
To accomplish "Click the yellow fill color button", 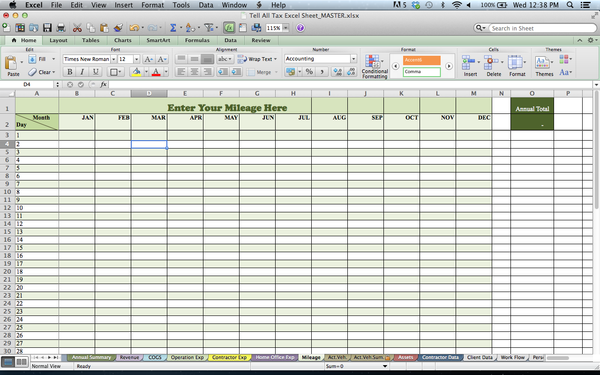I will click(136, 72).
